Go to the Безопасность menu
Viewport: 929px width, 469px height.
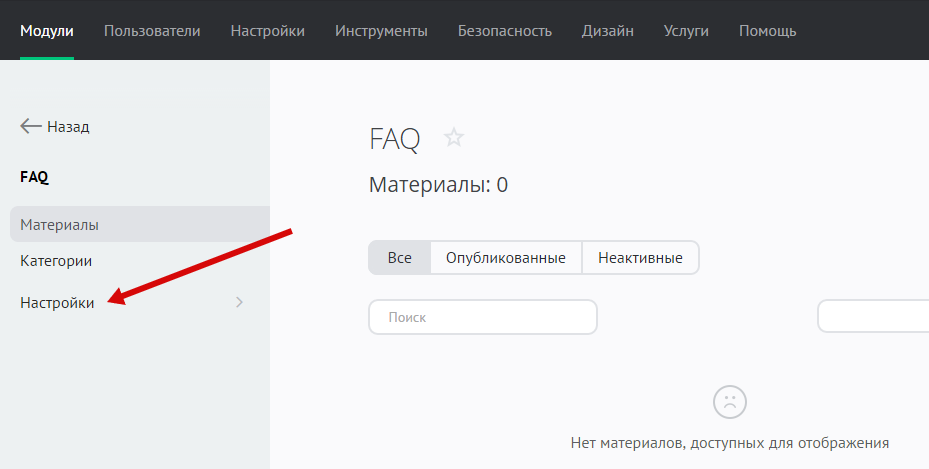coord(504,31)
